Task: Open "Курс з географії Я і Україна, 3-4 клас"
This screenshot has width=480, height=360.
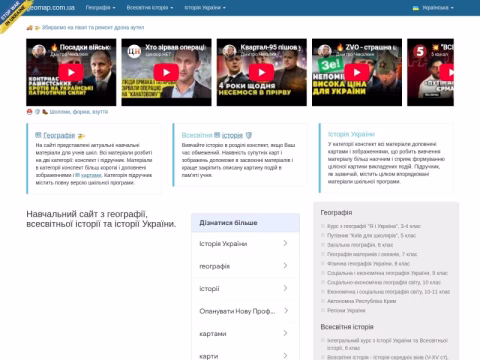Action: [x=374, y=226]
